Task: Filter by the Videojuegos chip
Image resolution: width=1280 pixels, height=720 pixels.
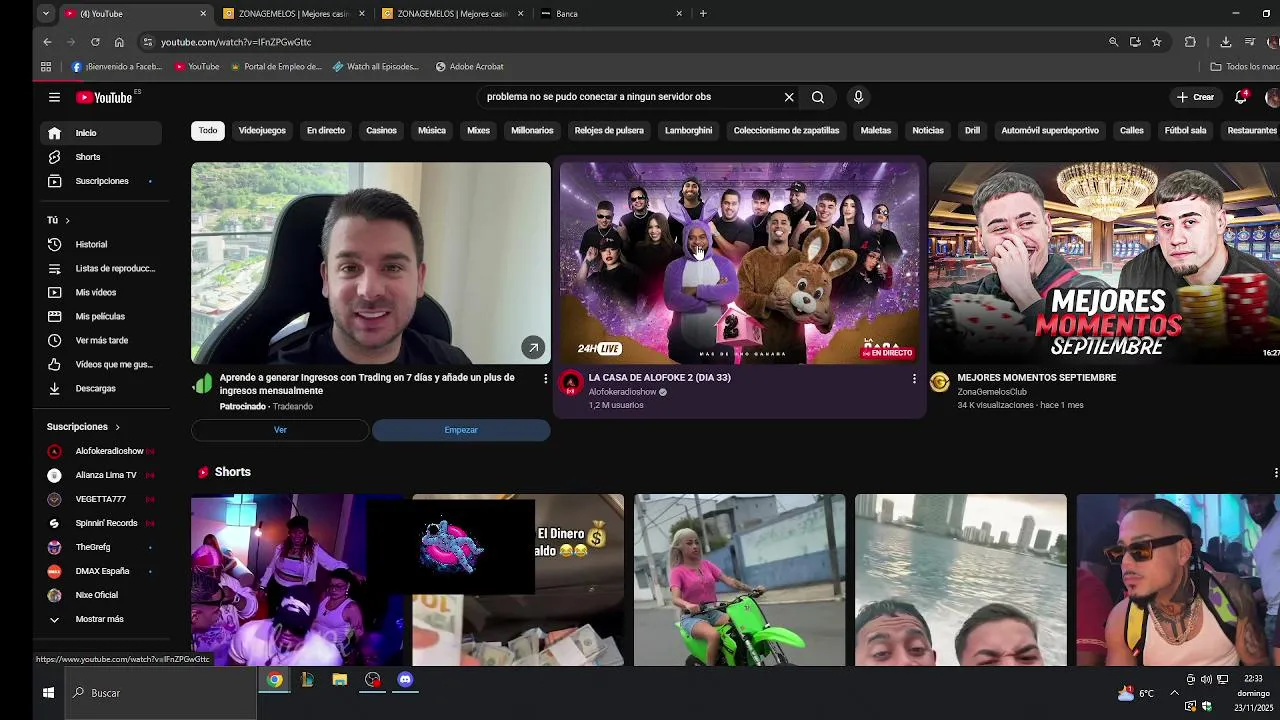Action: (262, 131)
